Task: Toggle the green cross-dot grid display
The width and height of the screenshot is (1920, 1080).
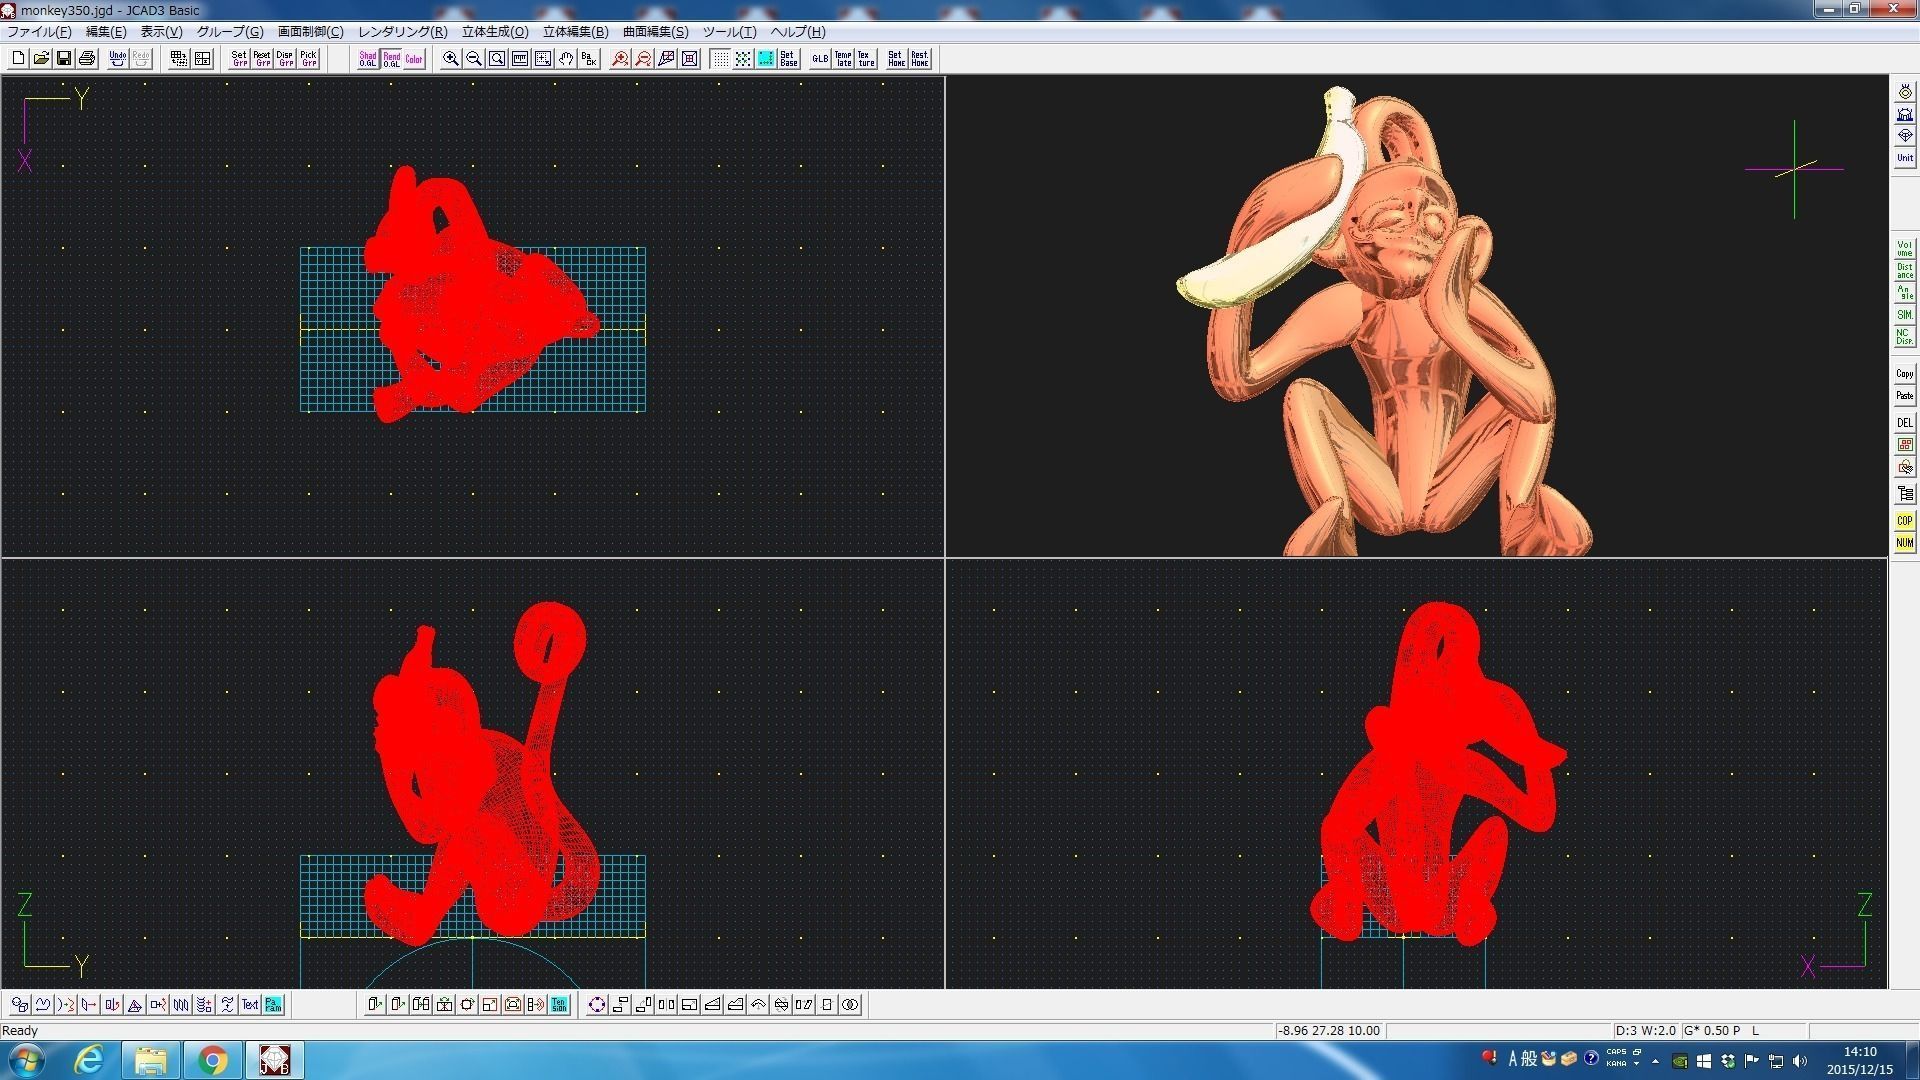Action: [x=743, y=59]
